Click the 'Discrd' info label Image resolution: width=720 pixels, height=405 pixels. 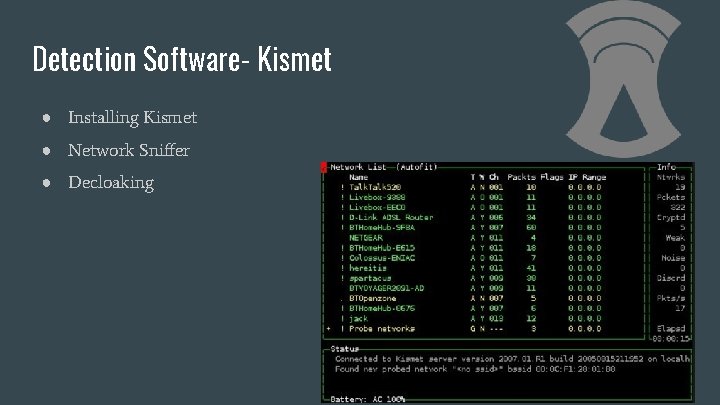(x=671, y=278)
